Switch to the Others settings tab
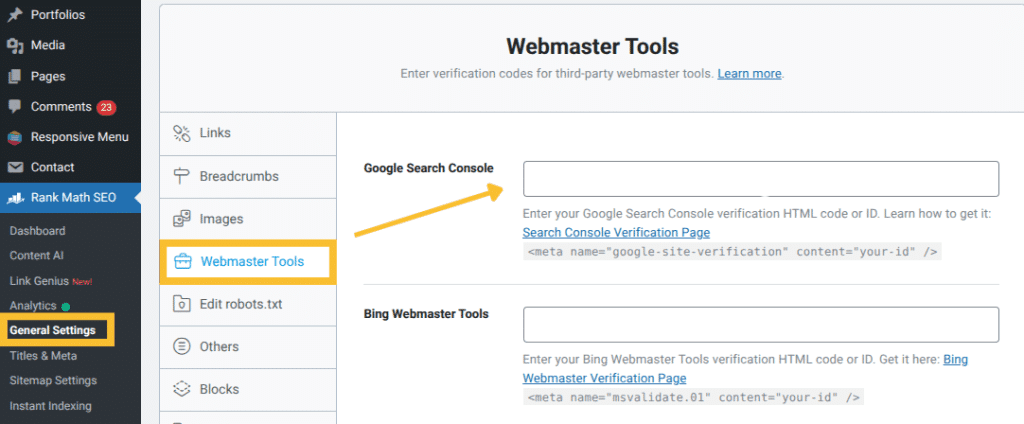Viewport: 1024px width, 424px height. pos(248,346)
